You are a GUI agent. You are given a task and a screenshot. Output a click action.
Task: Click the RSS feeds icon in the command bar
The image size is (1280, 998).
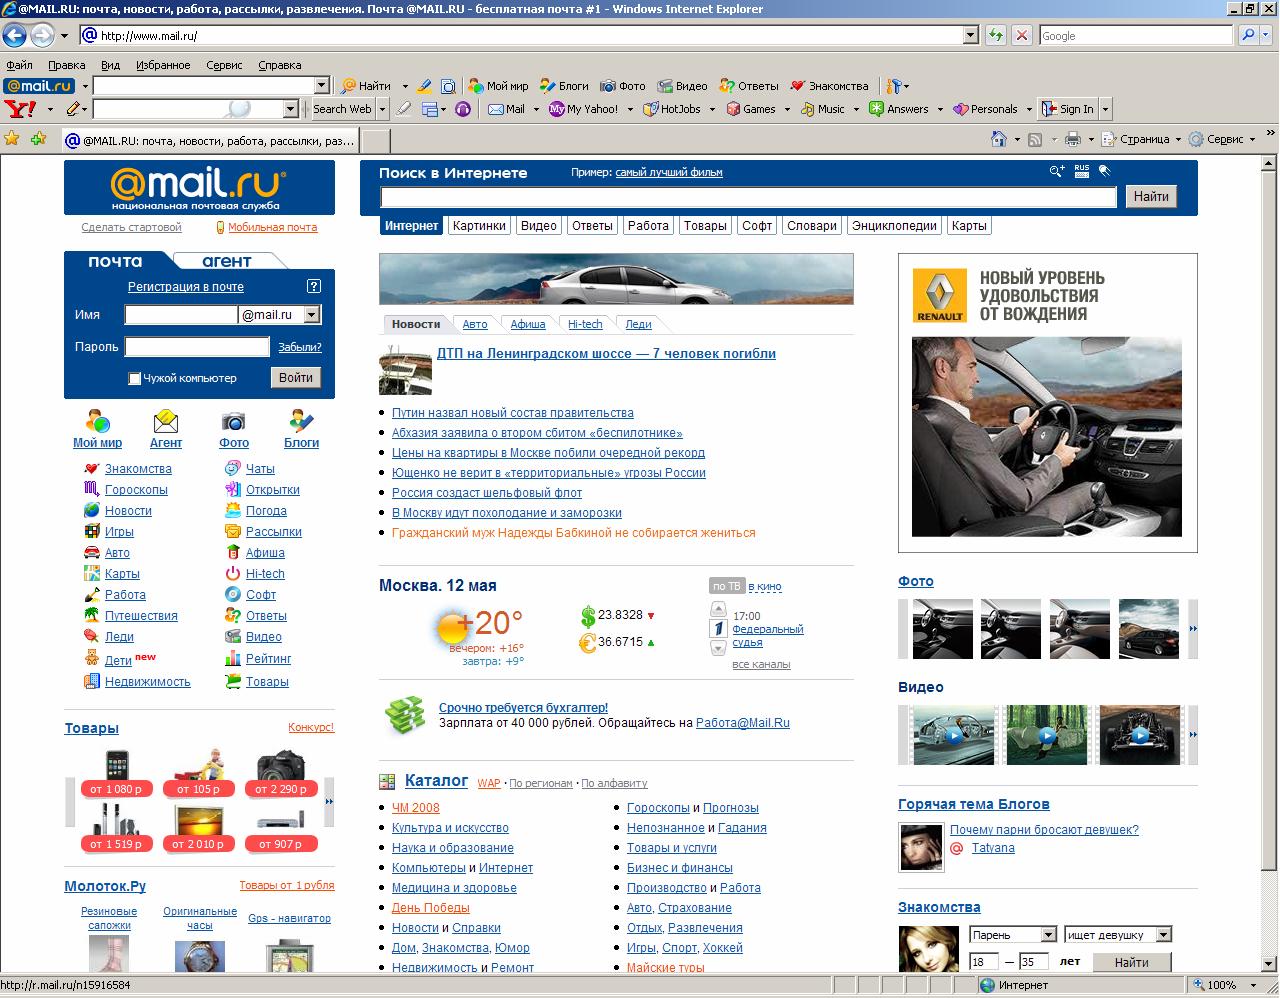click(1036, 139)
